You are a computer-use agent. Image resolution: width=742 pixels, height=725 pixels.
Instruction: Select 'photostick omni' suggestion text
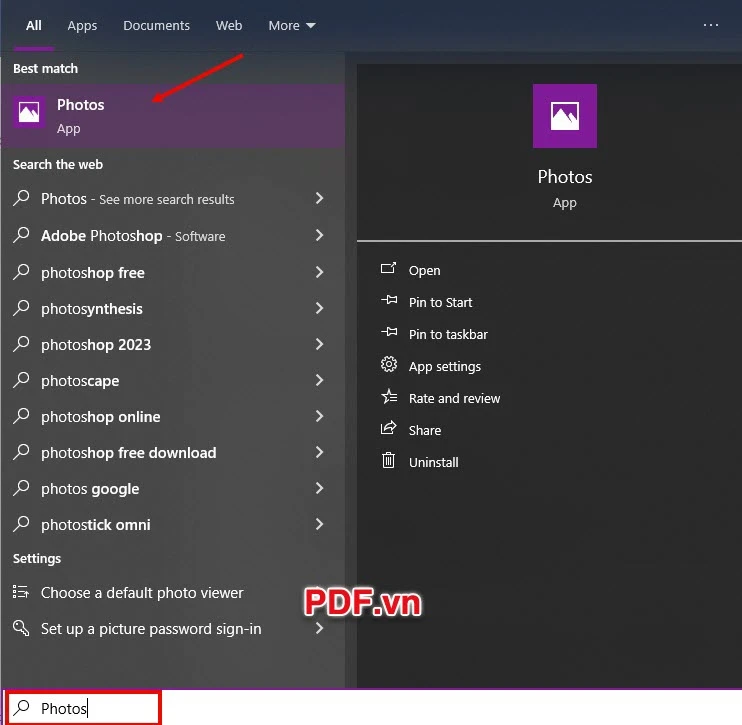(x=96, y=525)
